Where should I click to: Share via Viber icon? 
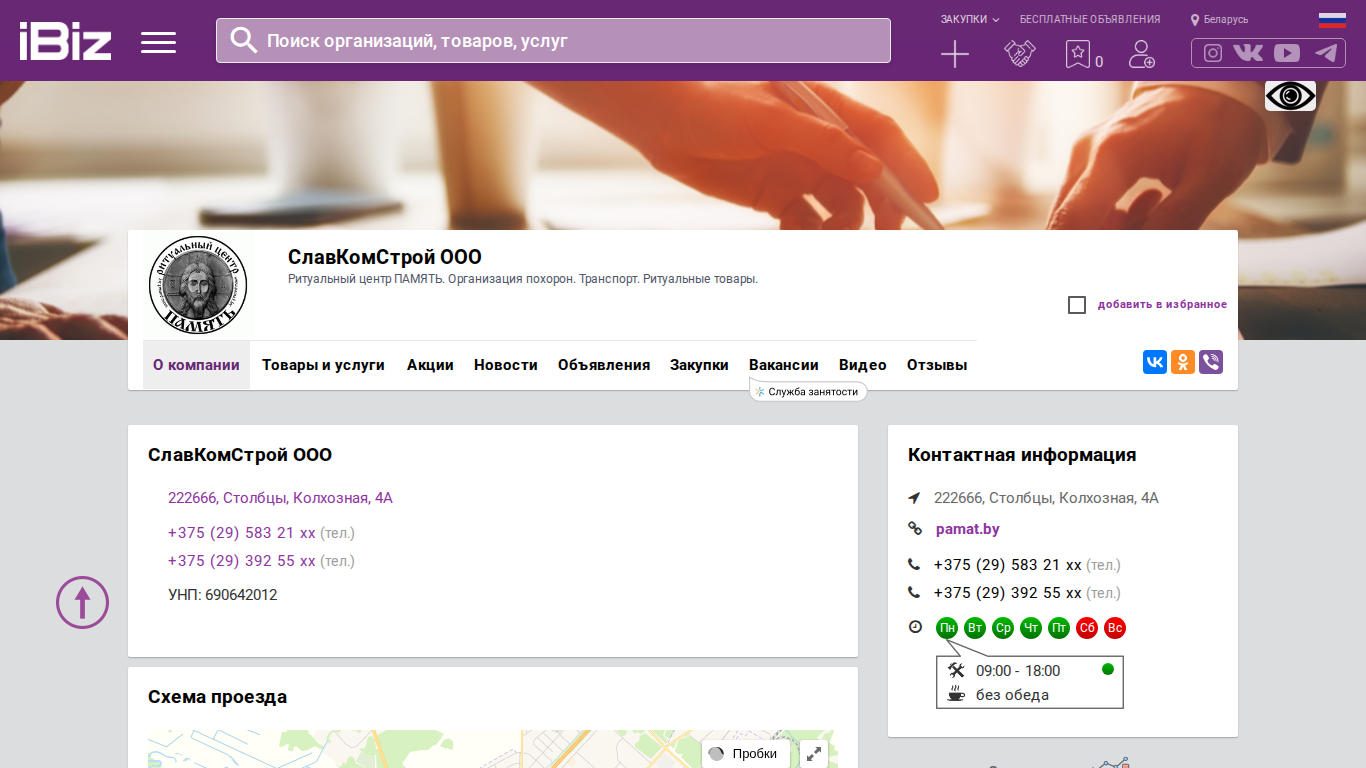[1211, 362]
